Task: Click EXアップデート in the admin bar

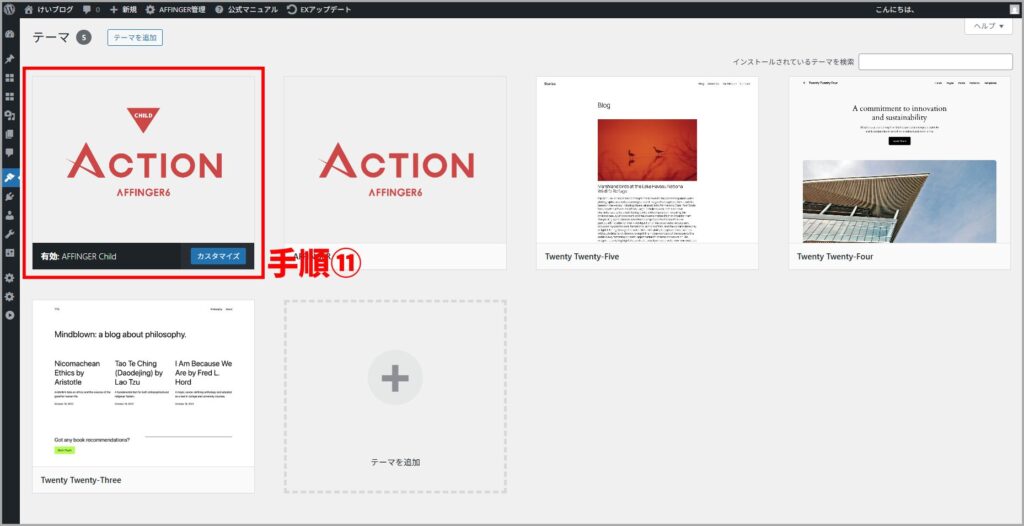Action: (x=316, y=9)
